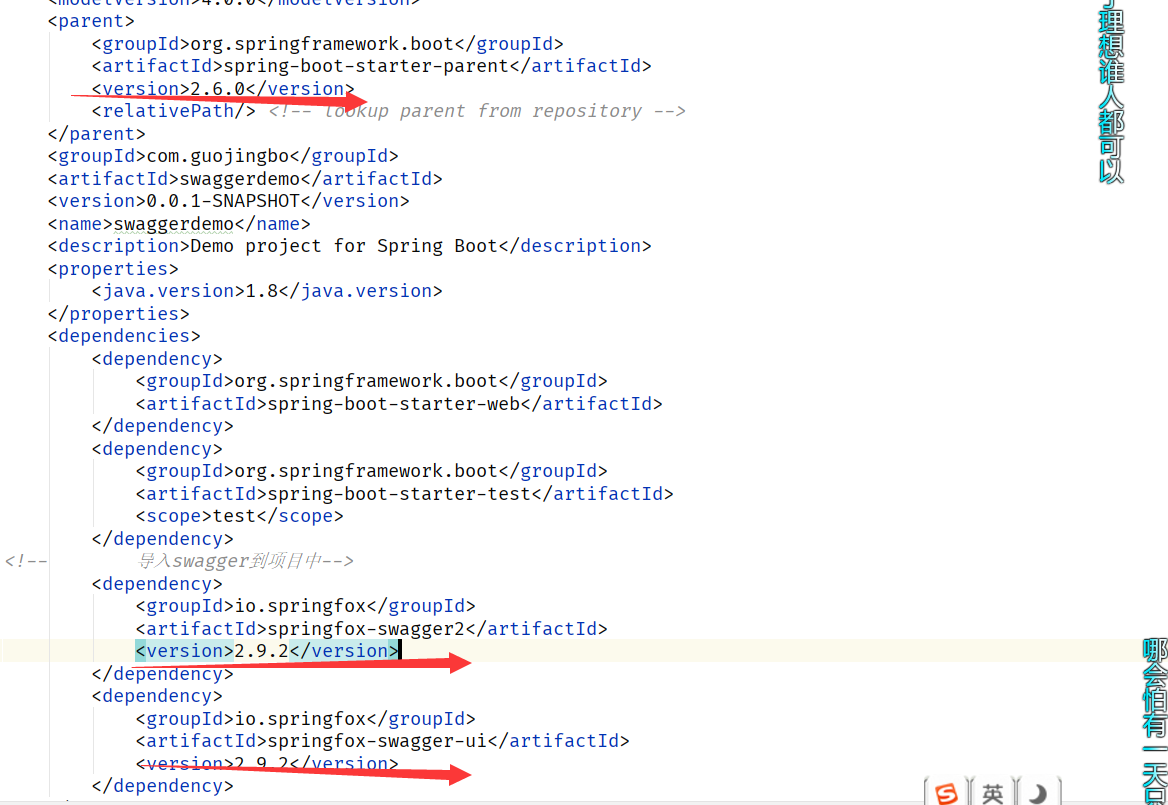Click the <name>swaggerdemo</name> line
Image resolution: width=1168 pixels, height=805 pixels.
[x=179, y=223]
